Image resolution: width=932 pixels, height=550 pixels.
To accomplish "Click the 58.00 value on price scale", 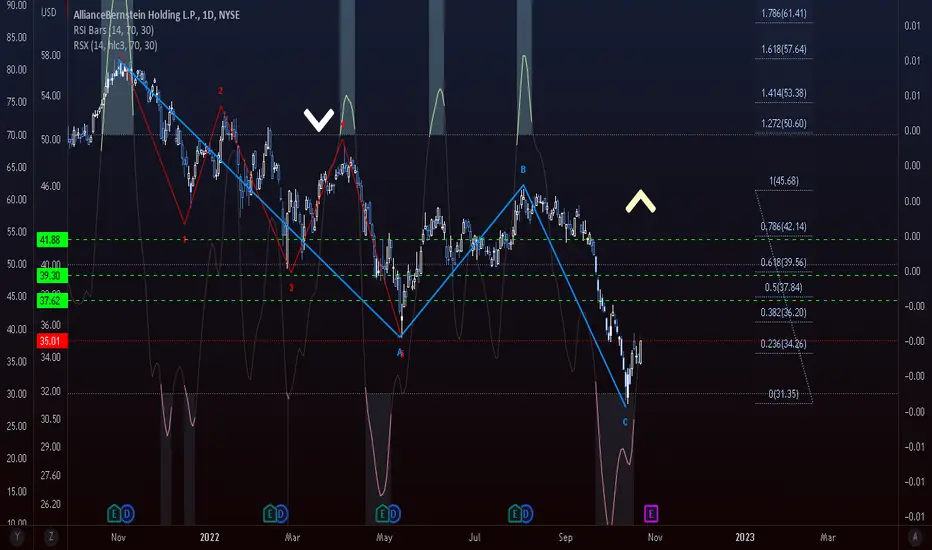I will tap(51, 55).
